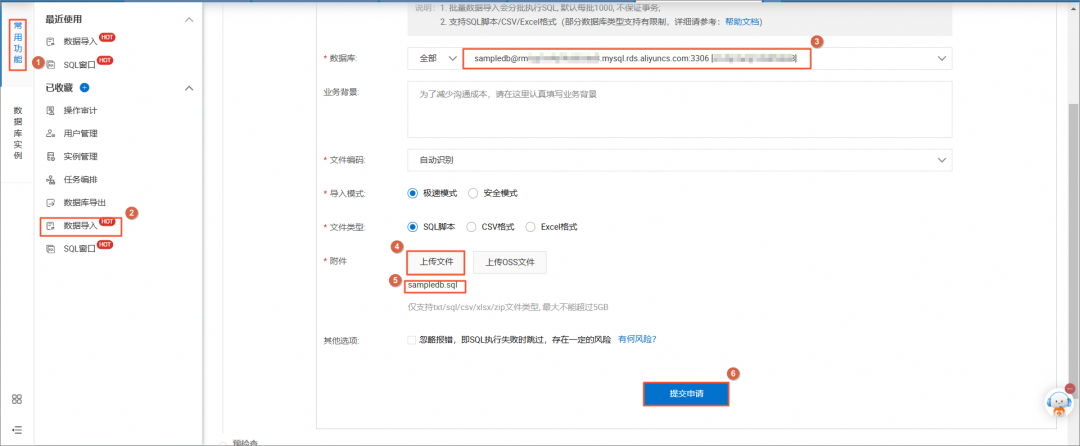Viewport: 1080px width, 446px height.
Task: Click the plus icon beside 已收藏
Action: (85, 87)
